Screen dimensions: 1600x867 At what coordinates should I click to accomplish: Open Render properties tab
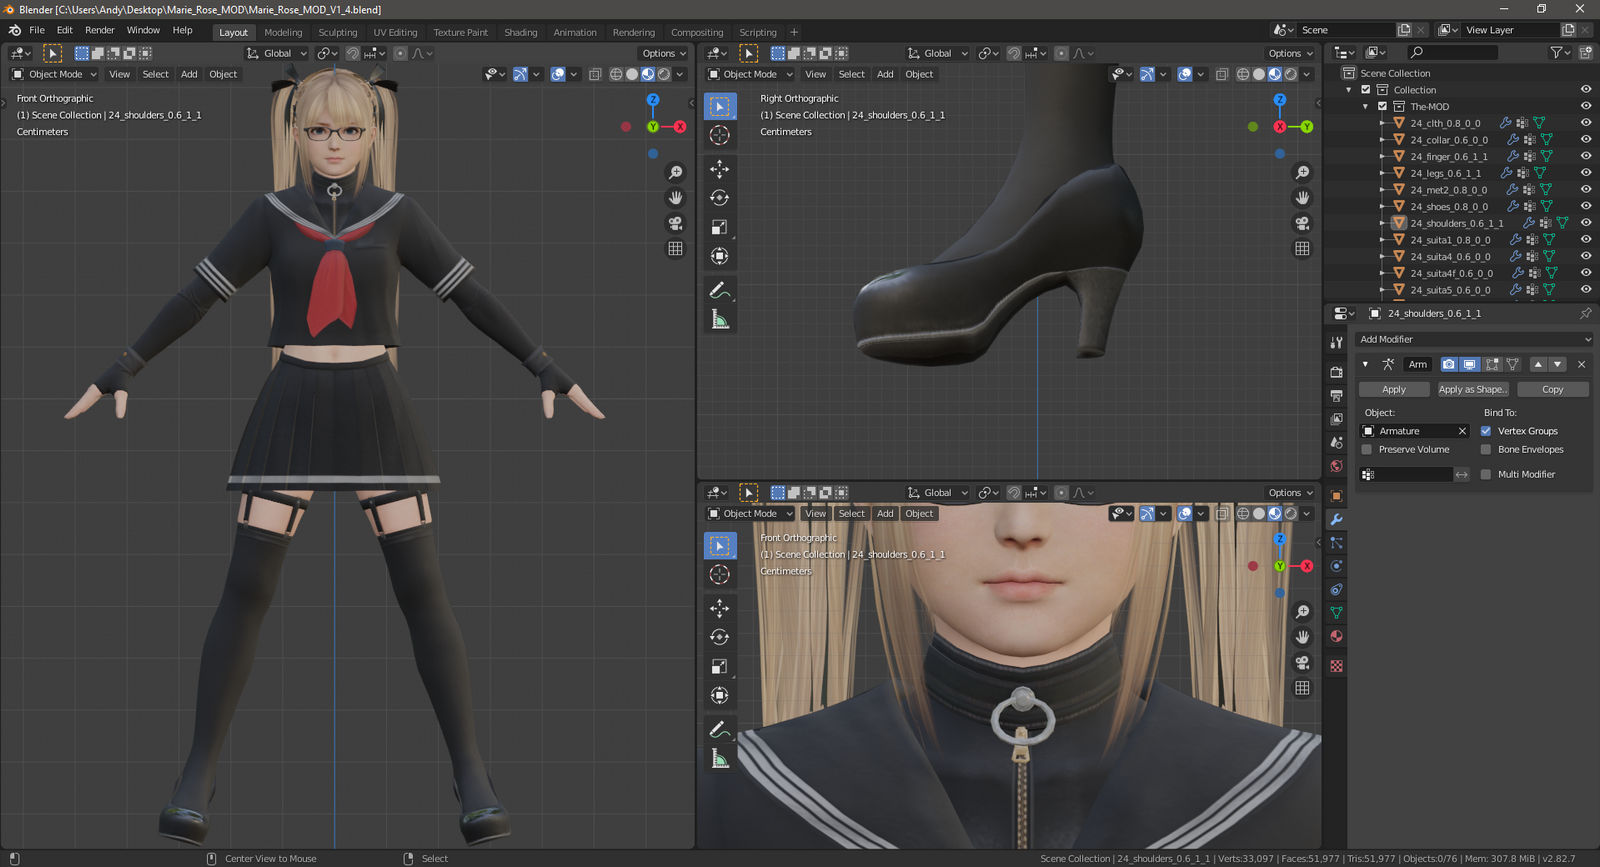click(1336, 372)
